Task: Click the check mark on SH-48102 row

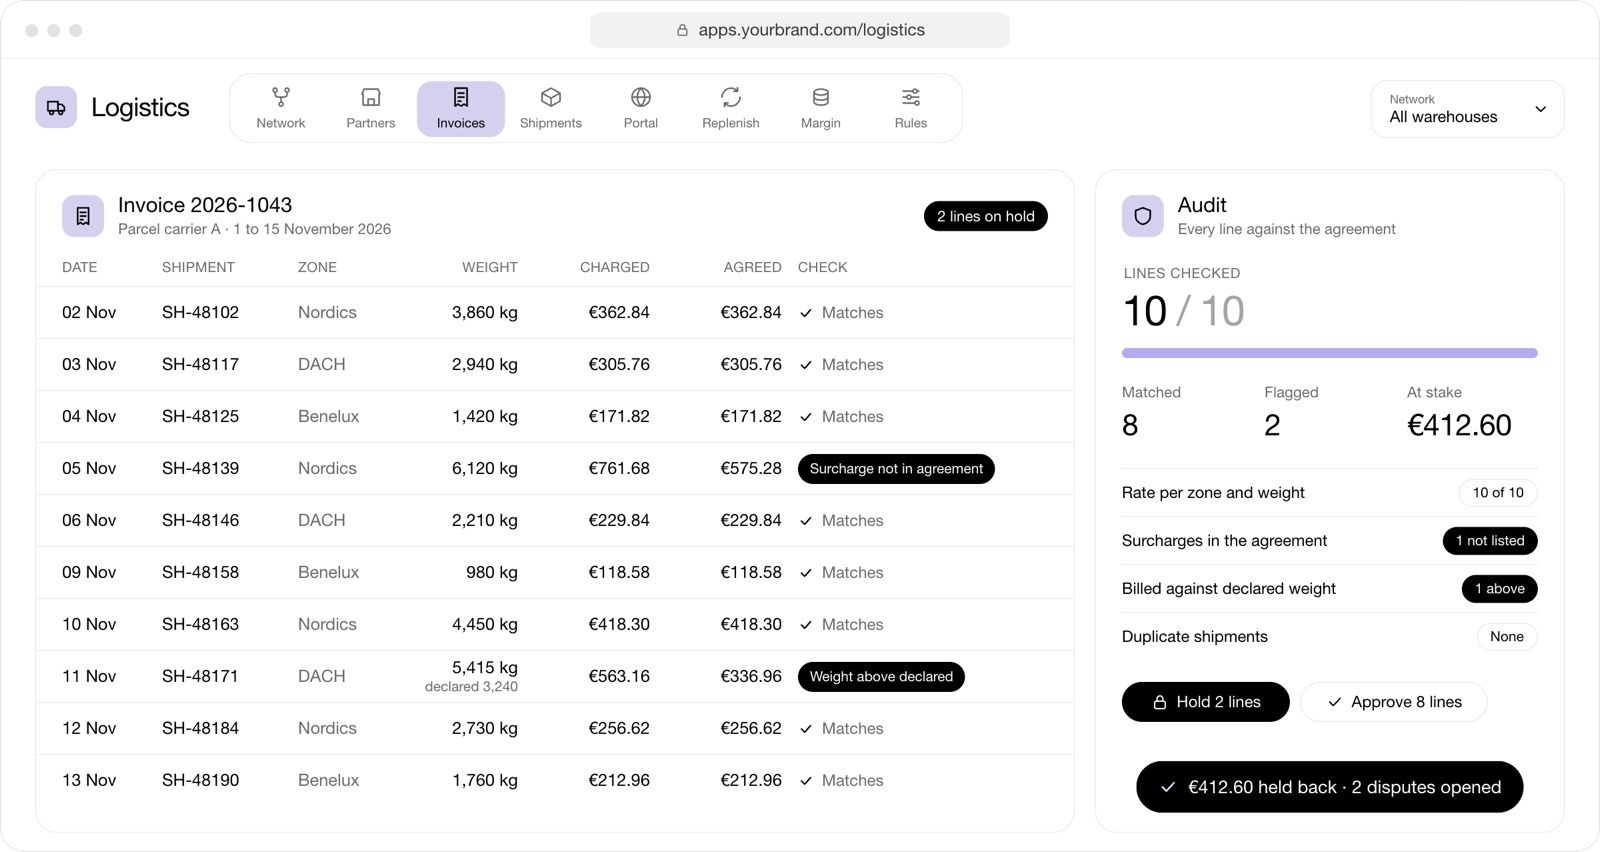Action: coord(806,313)
